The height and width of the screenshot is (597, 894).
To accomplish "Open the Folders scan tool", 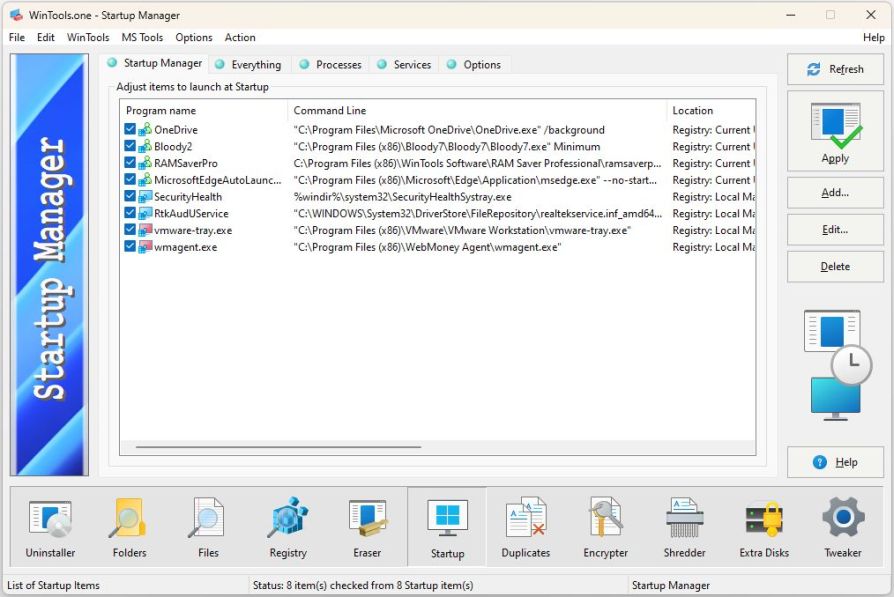I will tap(129, 527).
